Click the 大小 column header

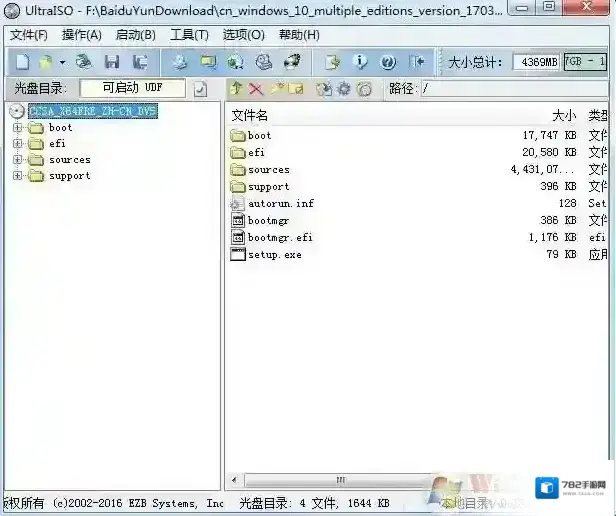click(563, 116)
